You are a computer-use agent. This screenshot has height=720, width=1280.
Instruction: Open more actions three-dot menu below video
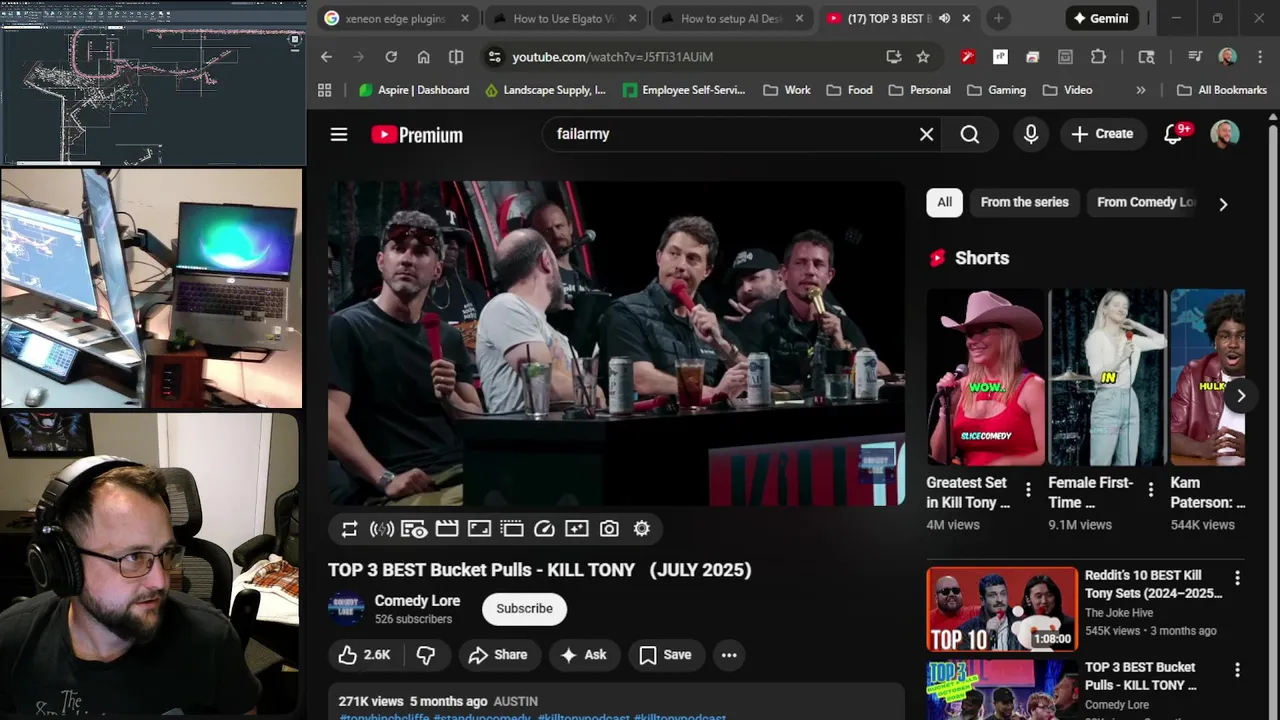729,655
